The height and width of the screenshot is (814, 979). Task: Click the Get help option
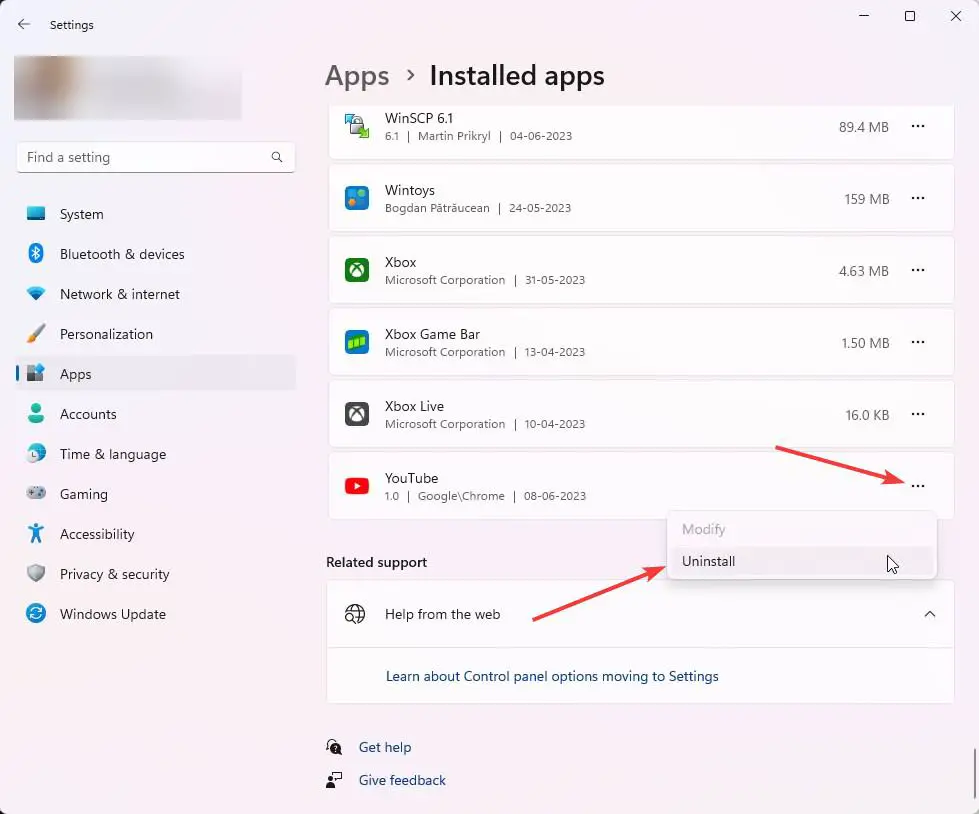(385, 747)
